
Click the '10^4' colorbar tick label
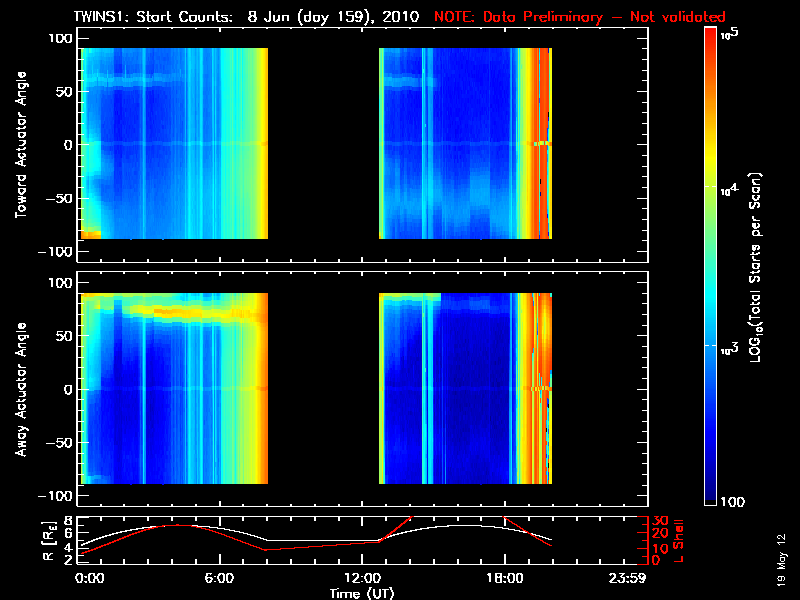(729, 190)
